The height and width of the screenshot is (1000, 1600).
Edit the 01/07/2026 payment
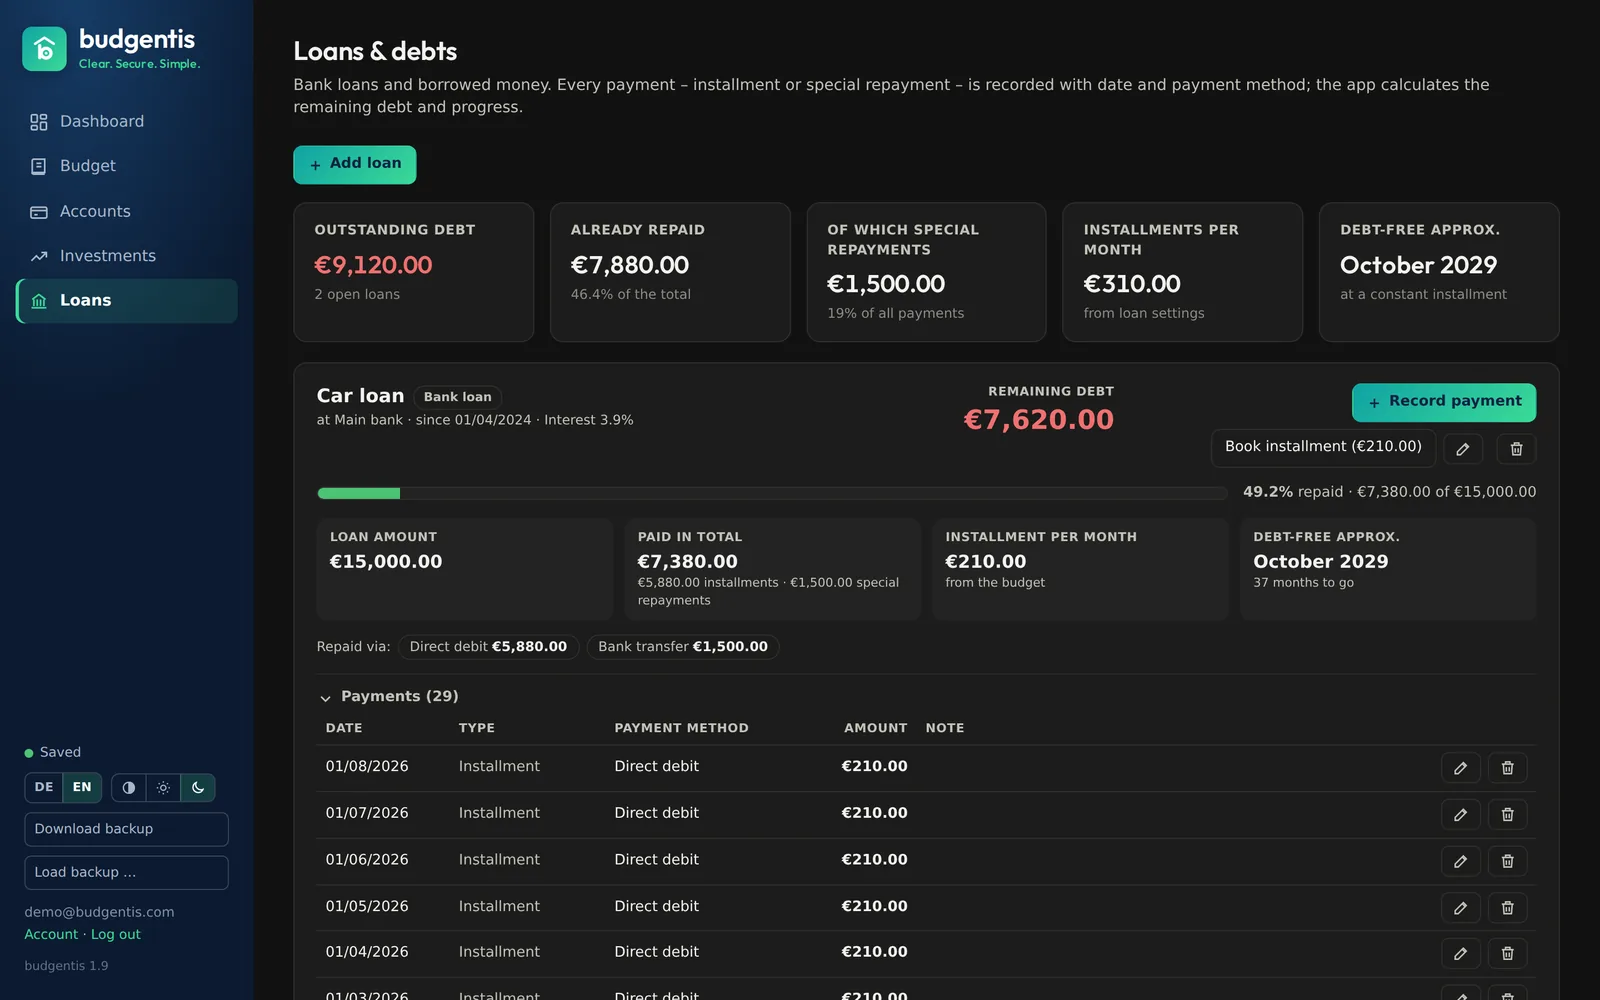point(1460,814)
